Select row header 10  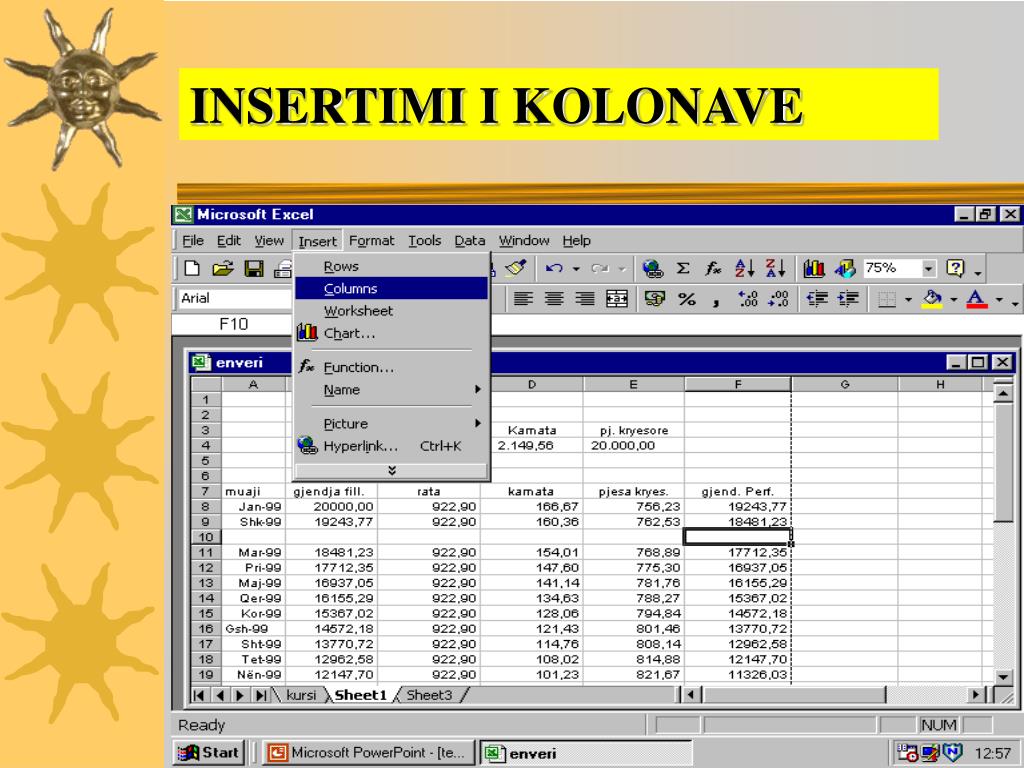coord(206,537)
